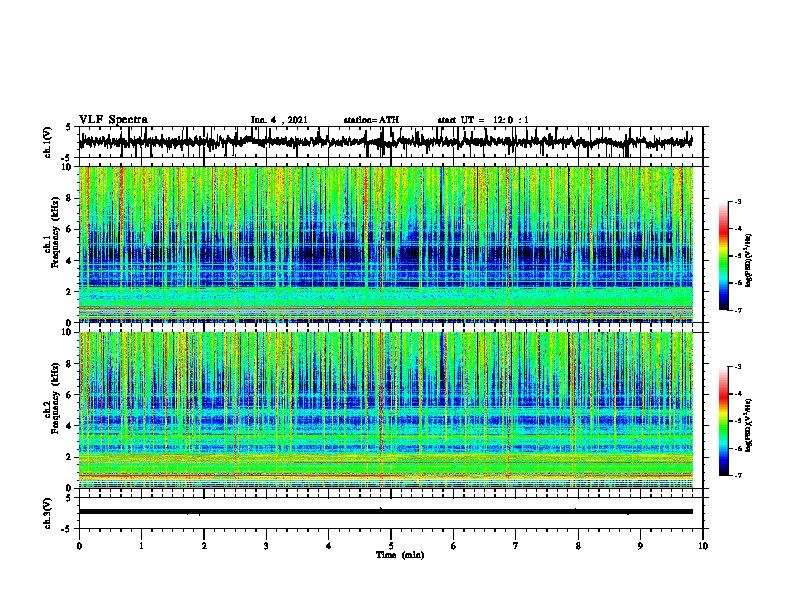This screenshot has width=792, height=612.
Task: Click the "-7" label on ch.2 color bar
Action: pos(737,476)
